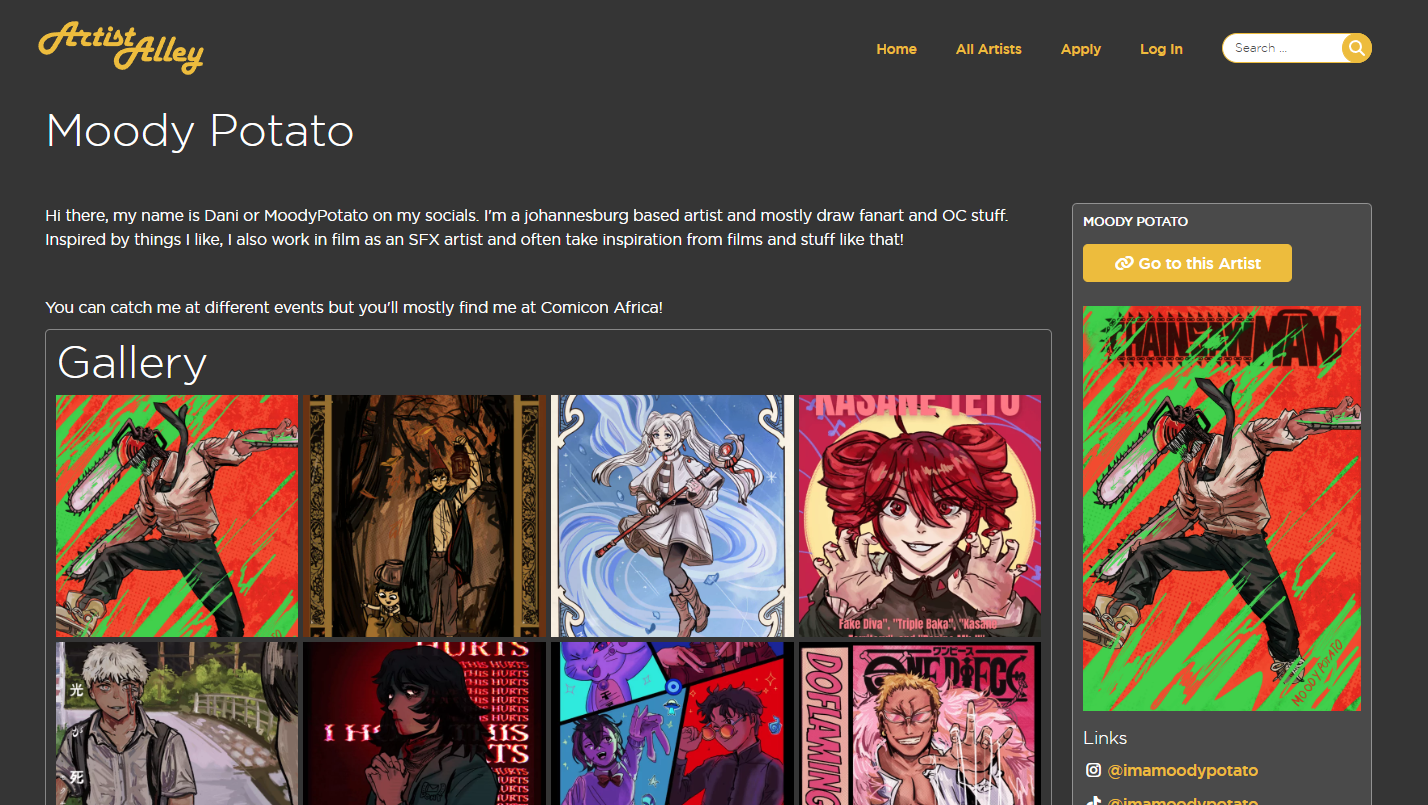Click the Comicon Africa sentence
The height and width of the screenshot is (805, 1428).
(x=354, y=307)
